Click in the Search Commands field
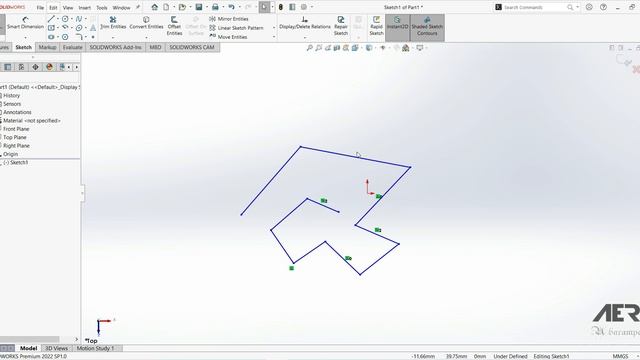This screenshot has height=360, width=640. [534, 7]
